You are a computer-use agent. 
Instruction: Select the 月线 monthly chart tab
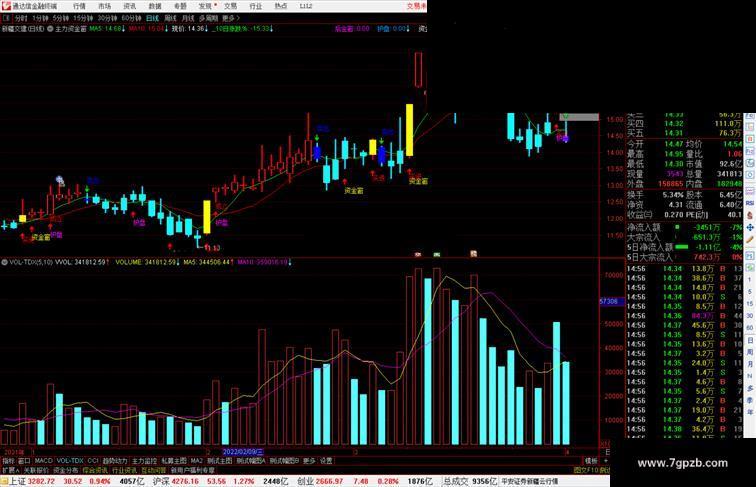[x=188, y=18]
